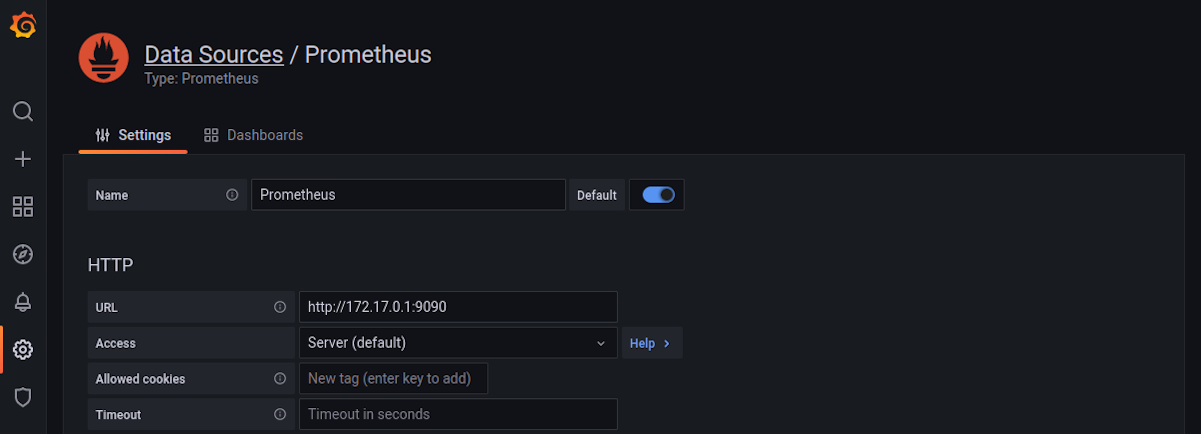1201x434 pixels.
Task: Open the Grafana home logo
Action: (23, 25)
